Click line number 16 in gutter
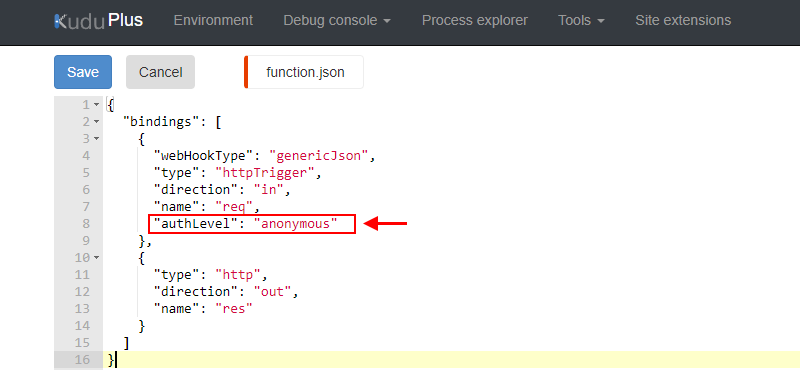 coord(83,359)
